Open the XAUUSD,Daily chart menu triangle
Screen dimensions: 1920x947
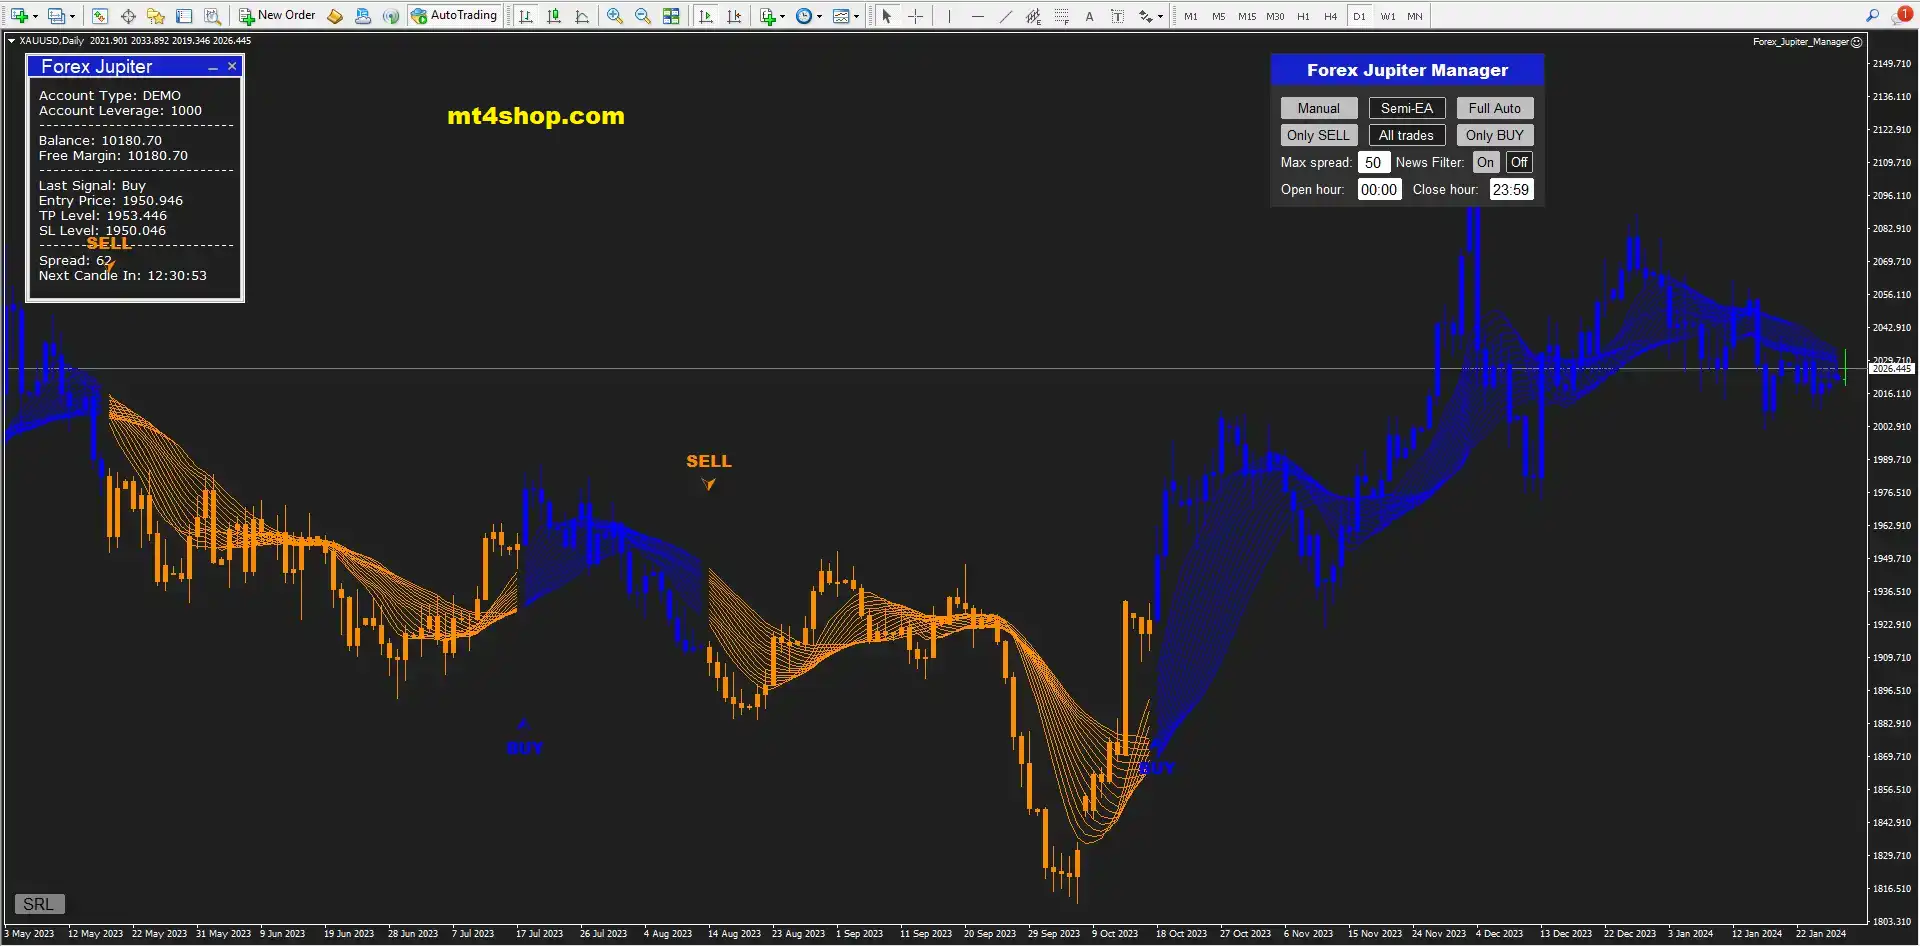click(x=11, y=41)
